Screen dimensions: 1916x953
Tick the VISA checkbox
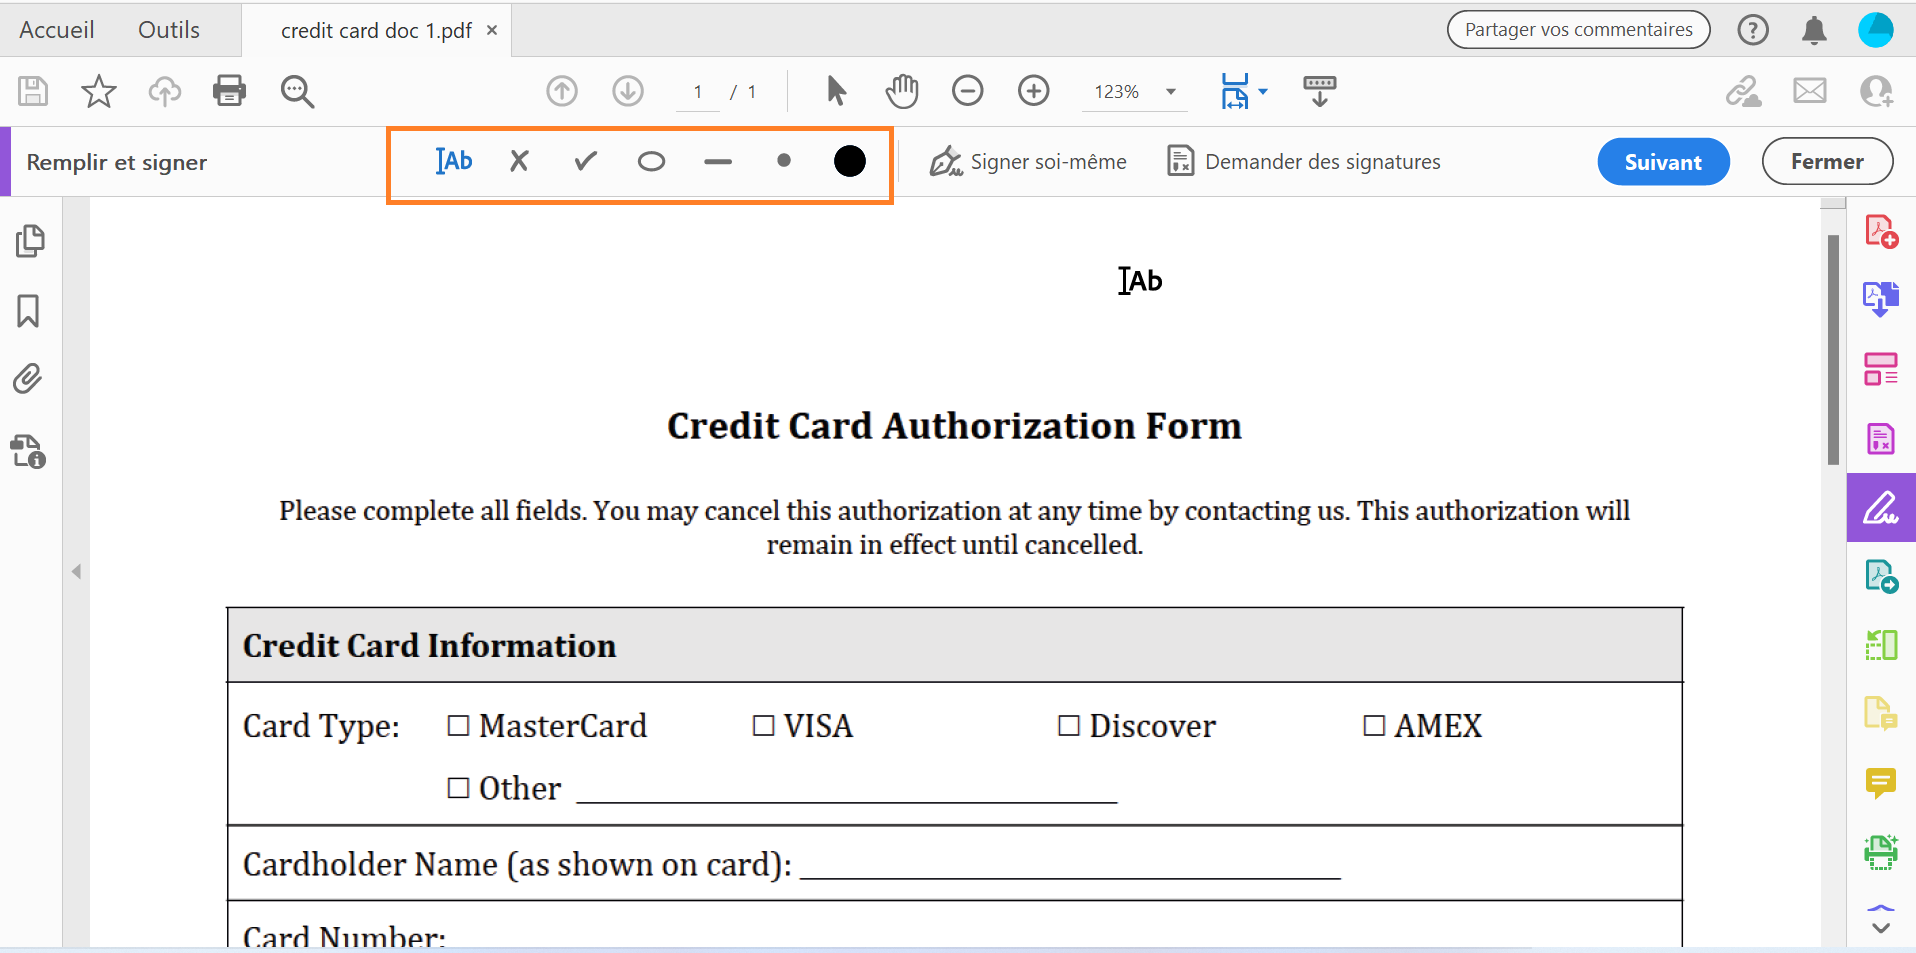coord(763,726)
